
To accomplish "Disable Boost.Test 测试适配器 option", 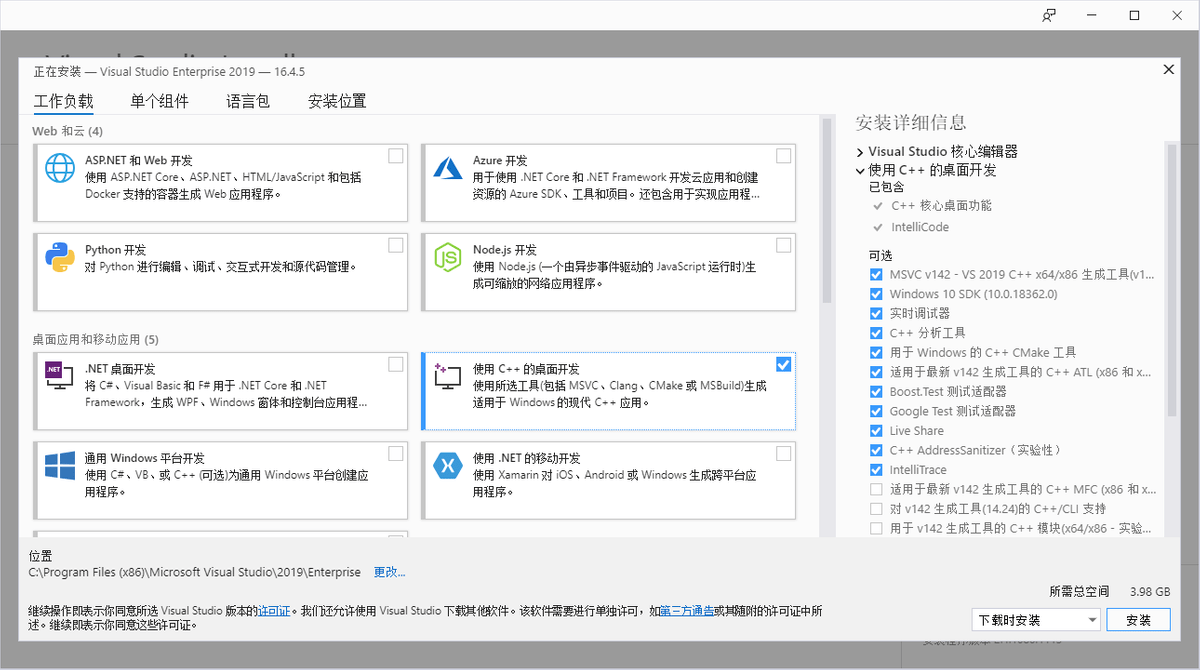I will pyautogui.click(x=875, y=391).
